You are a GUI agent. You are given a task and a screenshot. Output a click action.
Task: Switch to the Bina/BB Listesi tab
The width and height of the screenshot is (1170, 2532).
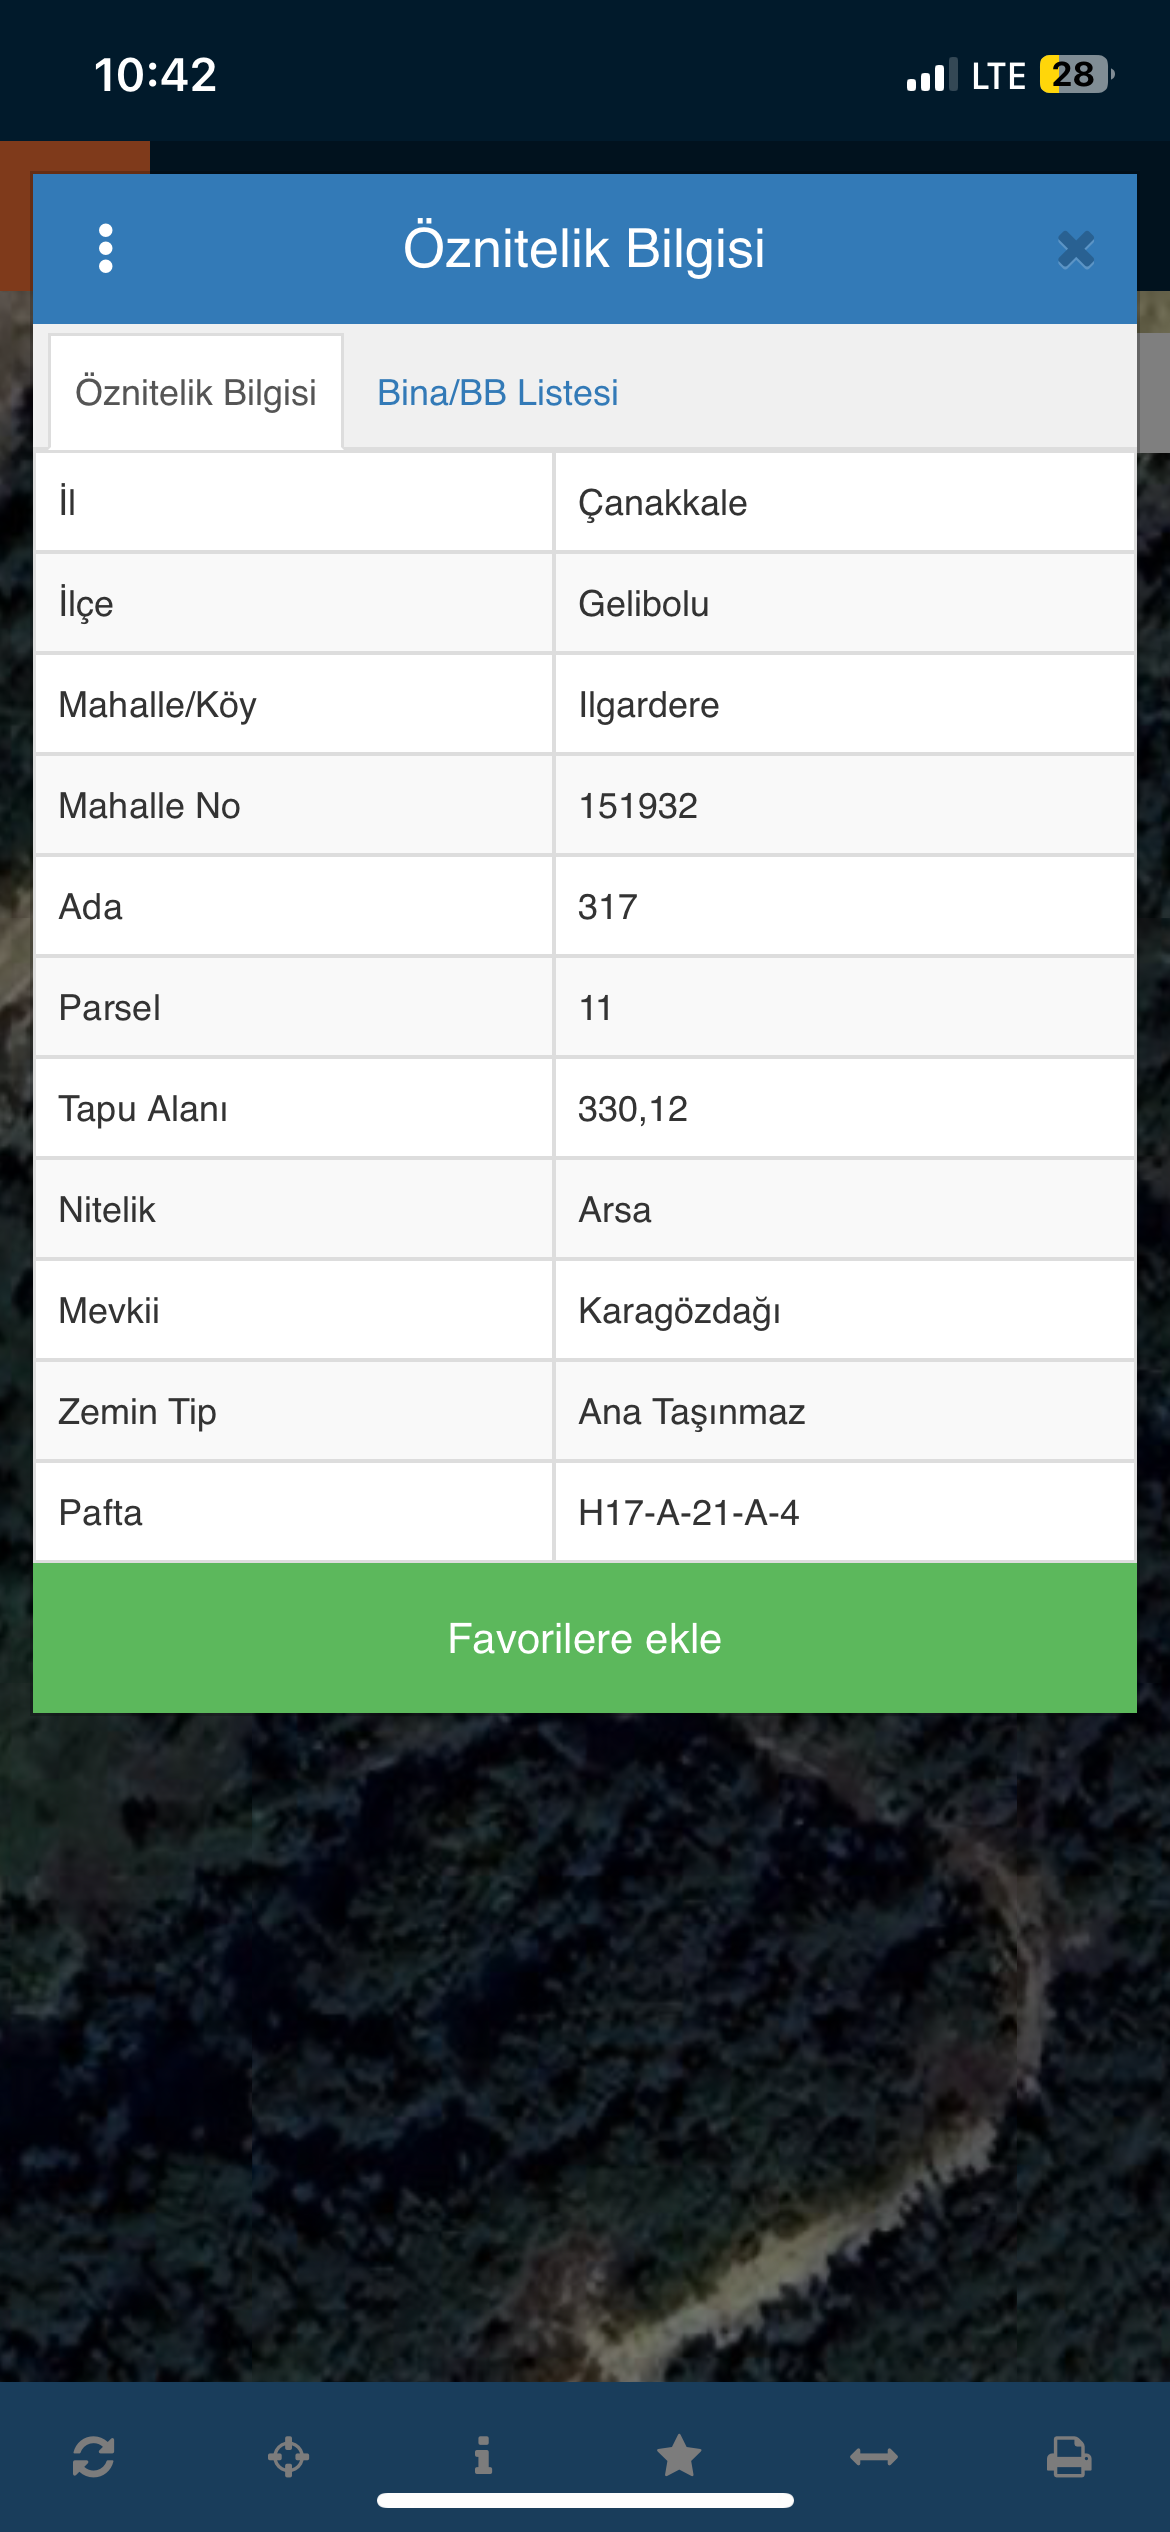pyautogui.click(x=497, y=393)
